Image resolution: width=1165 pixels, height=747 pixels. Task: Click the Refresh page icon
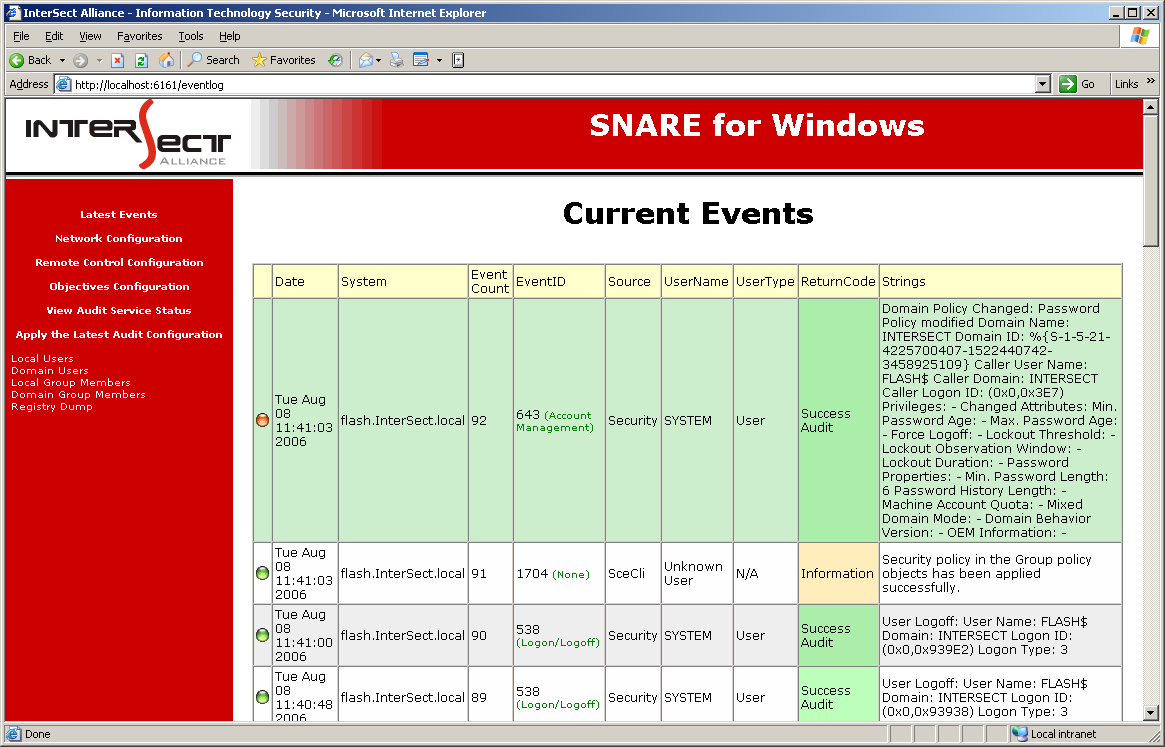click(x=141, y=60)
